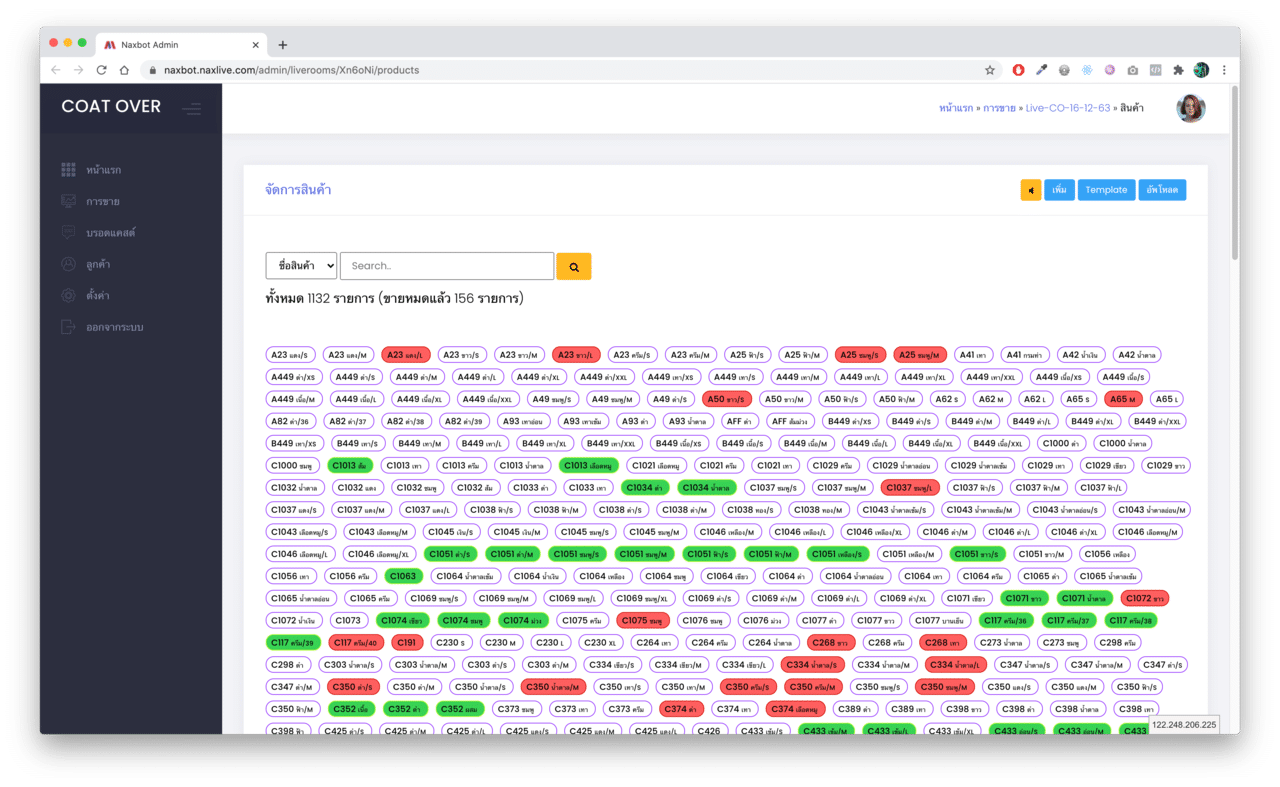Screen dimensions: 1280x787
Task: Click the browser address bar URL
Action: [x=291, y=70]
